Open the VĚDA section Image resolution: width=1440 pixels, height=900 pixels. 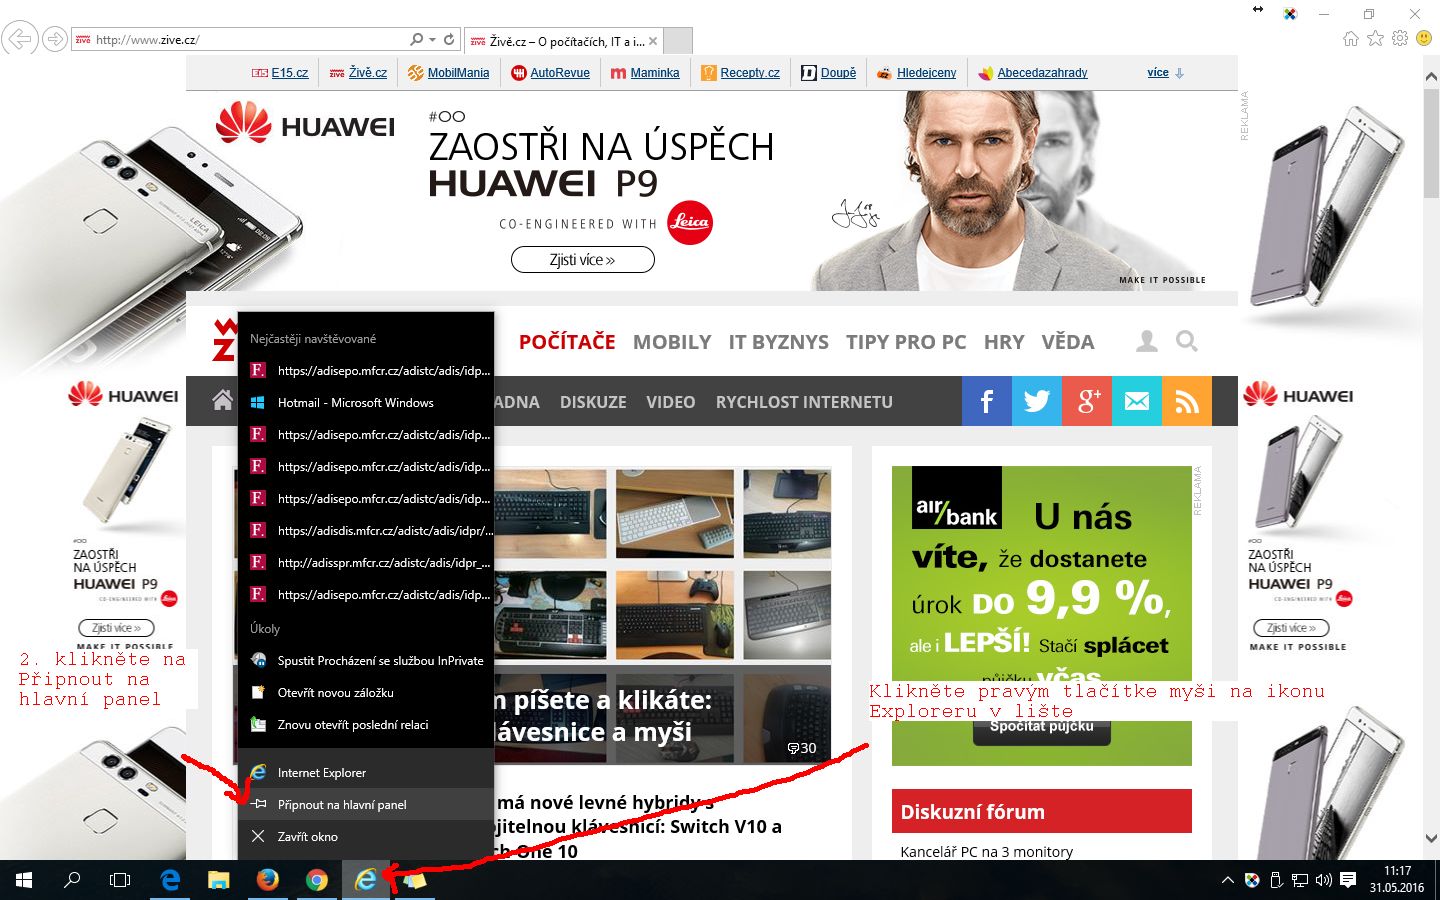[x=1068, y=342]
